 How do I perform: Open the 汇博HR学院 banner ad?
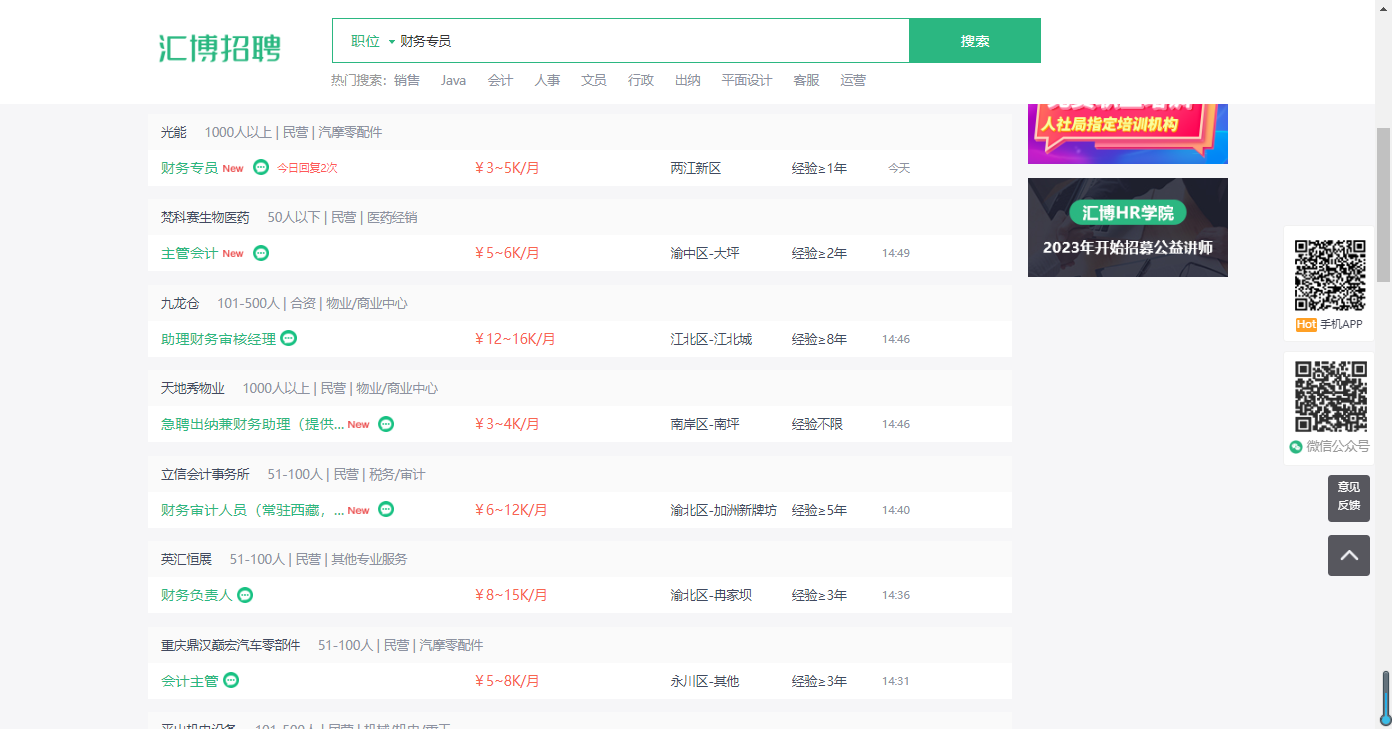[x=1128, y=227]
